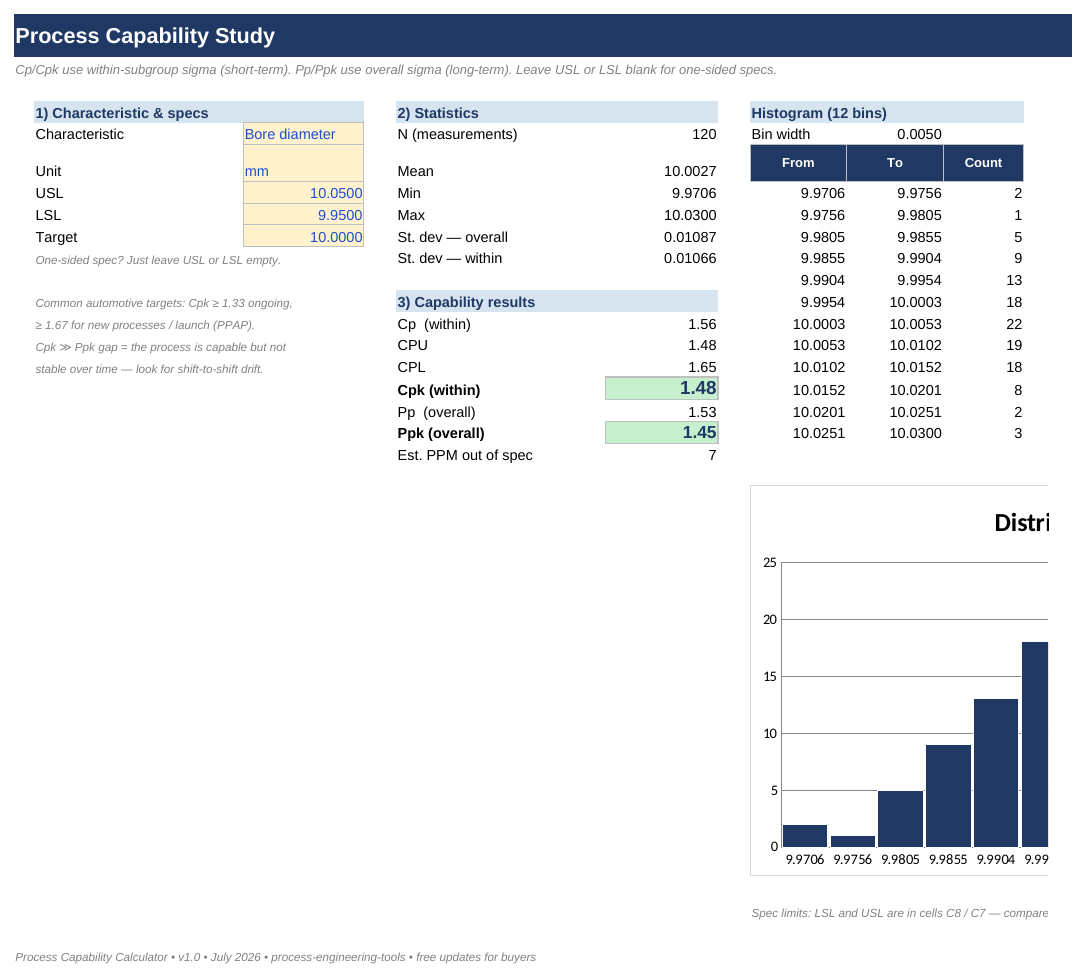Screen dimensions: 1086x978
Task: Select the chart bar labeled 9.9706
Action: pyautogui.click(x=805, y=836)
